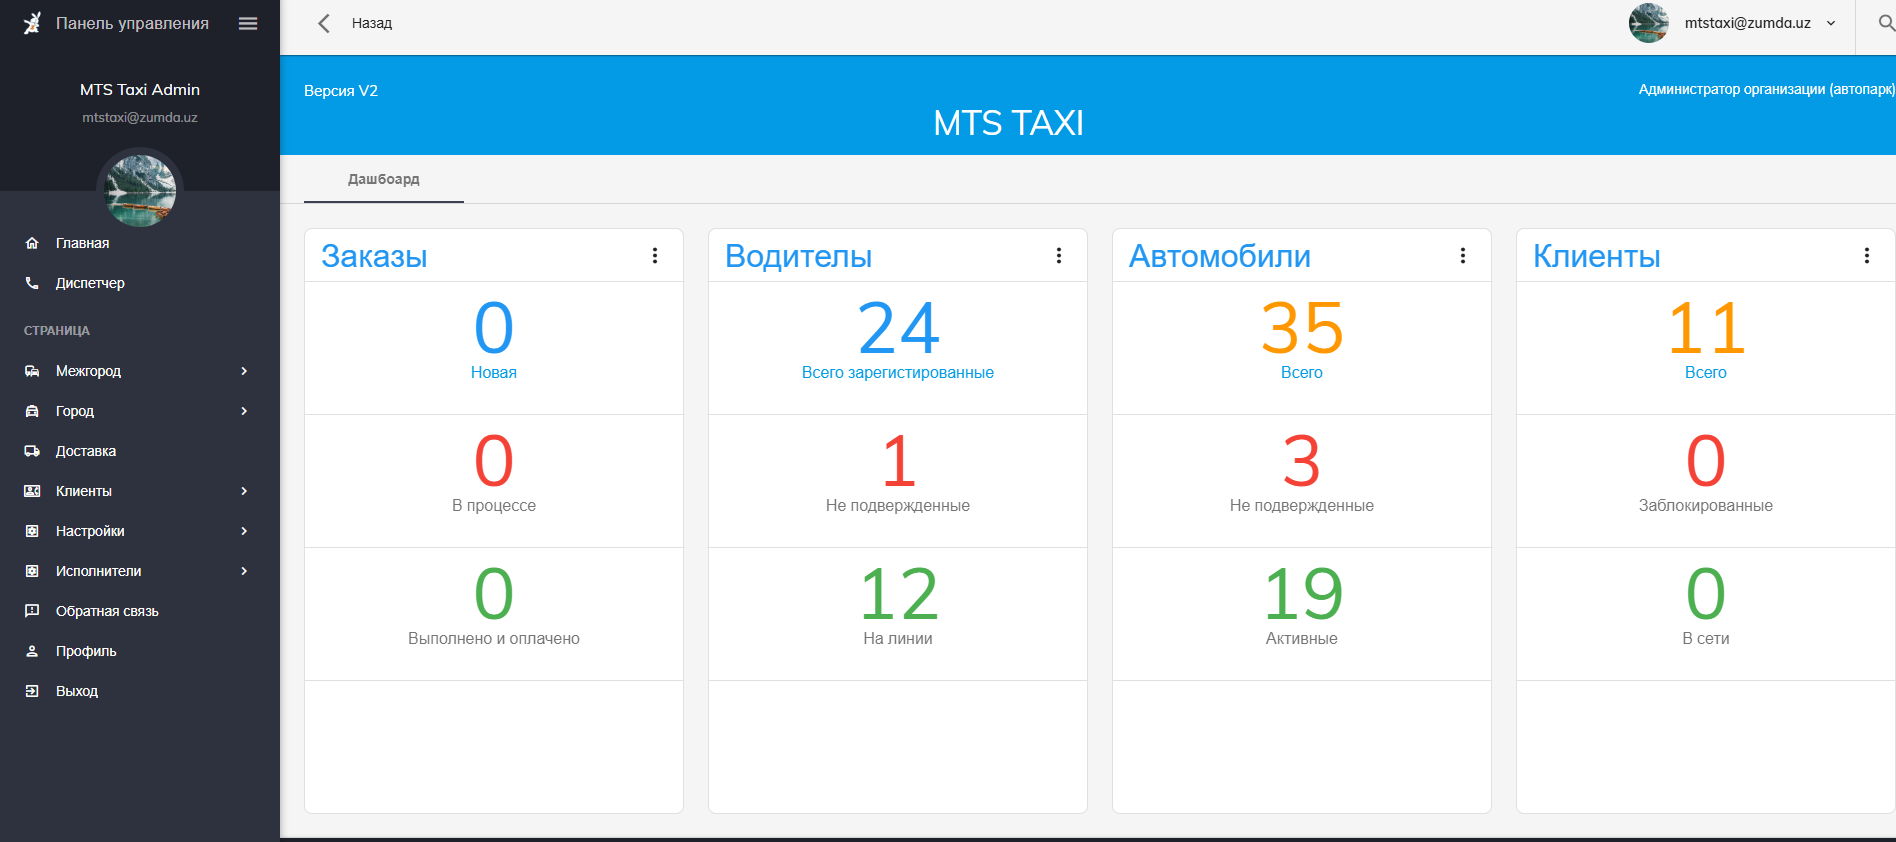Open Обратная связь in the sidebar
This screenshot has height=842, width=1896.
pyautogui.click(x=107, y=611)
